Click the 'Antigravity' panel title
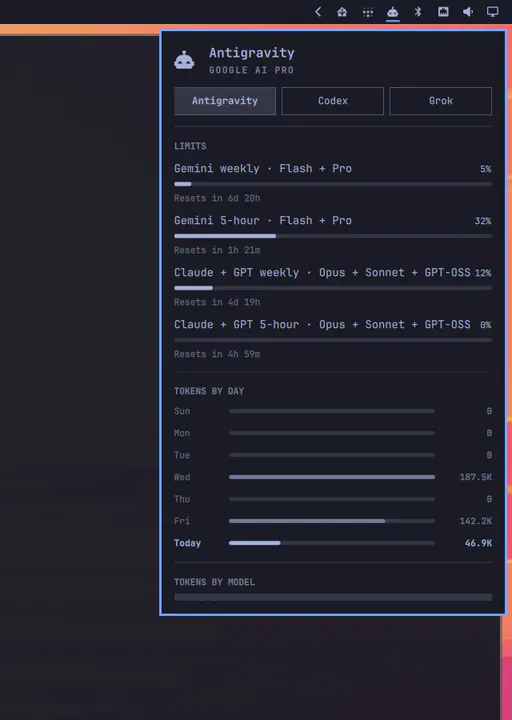Screen dimensions: 512x720 point(252,53)
